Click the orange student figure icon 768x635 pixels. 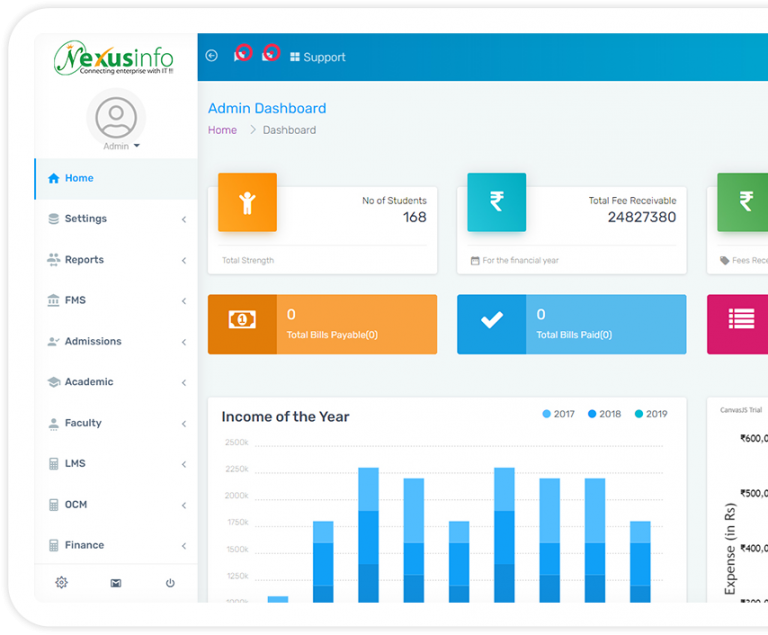tap(247, 202)
